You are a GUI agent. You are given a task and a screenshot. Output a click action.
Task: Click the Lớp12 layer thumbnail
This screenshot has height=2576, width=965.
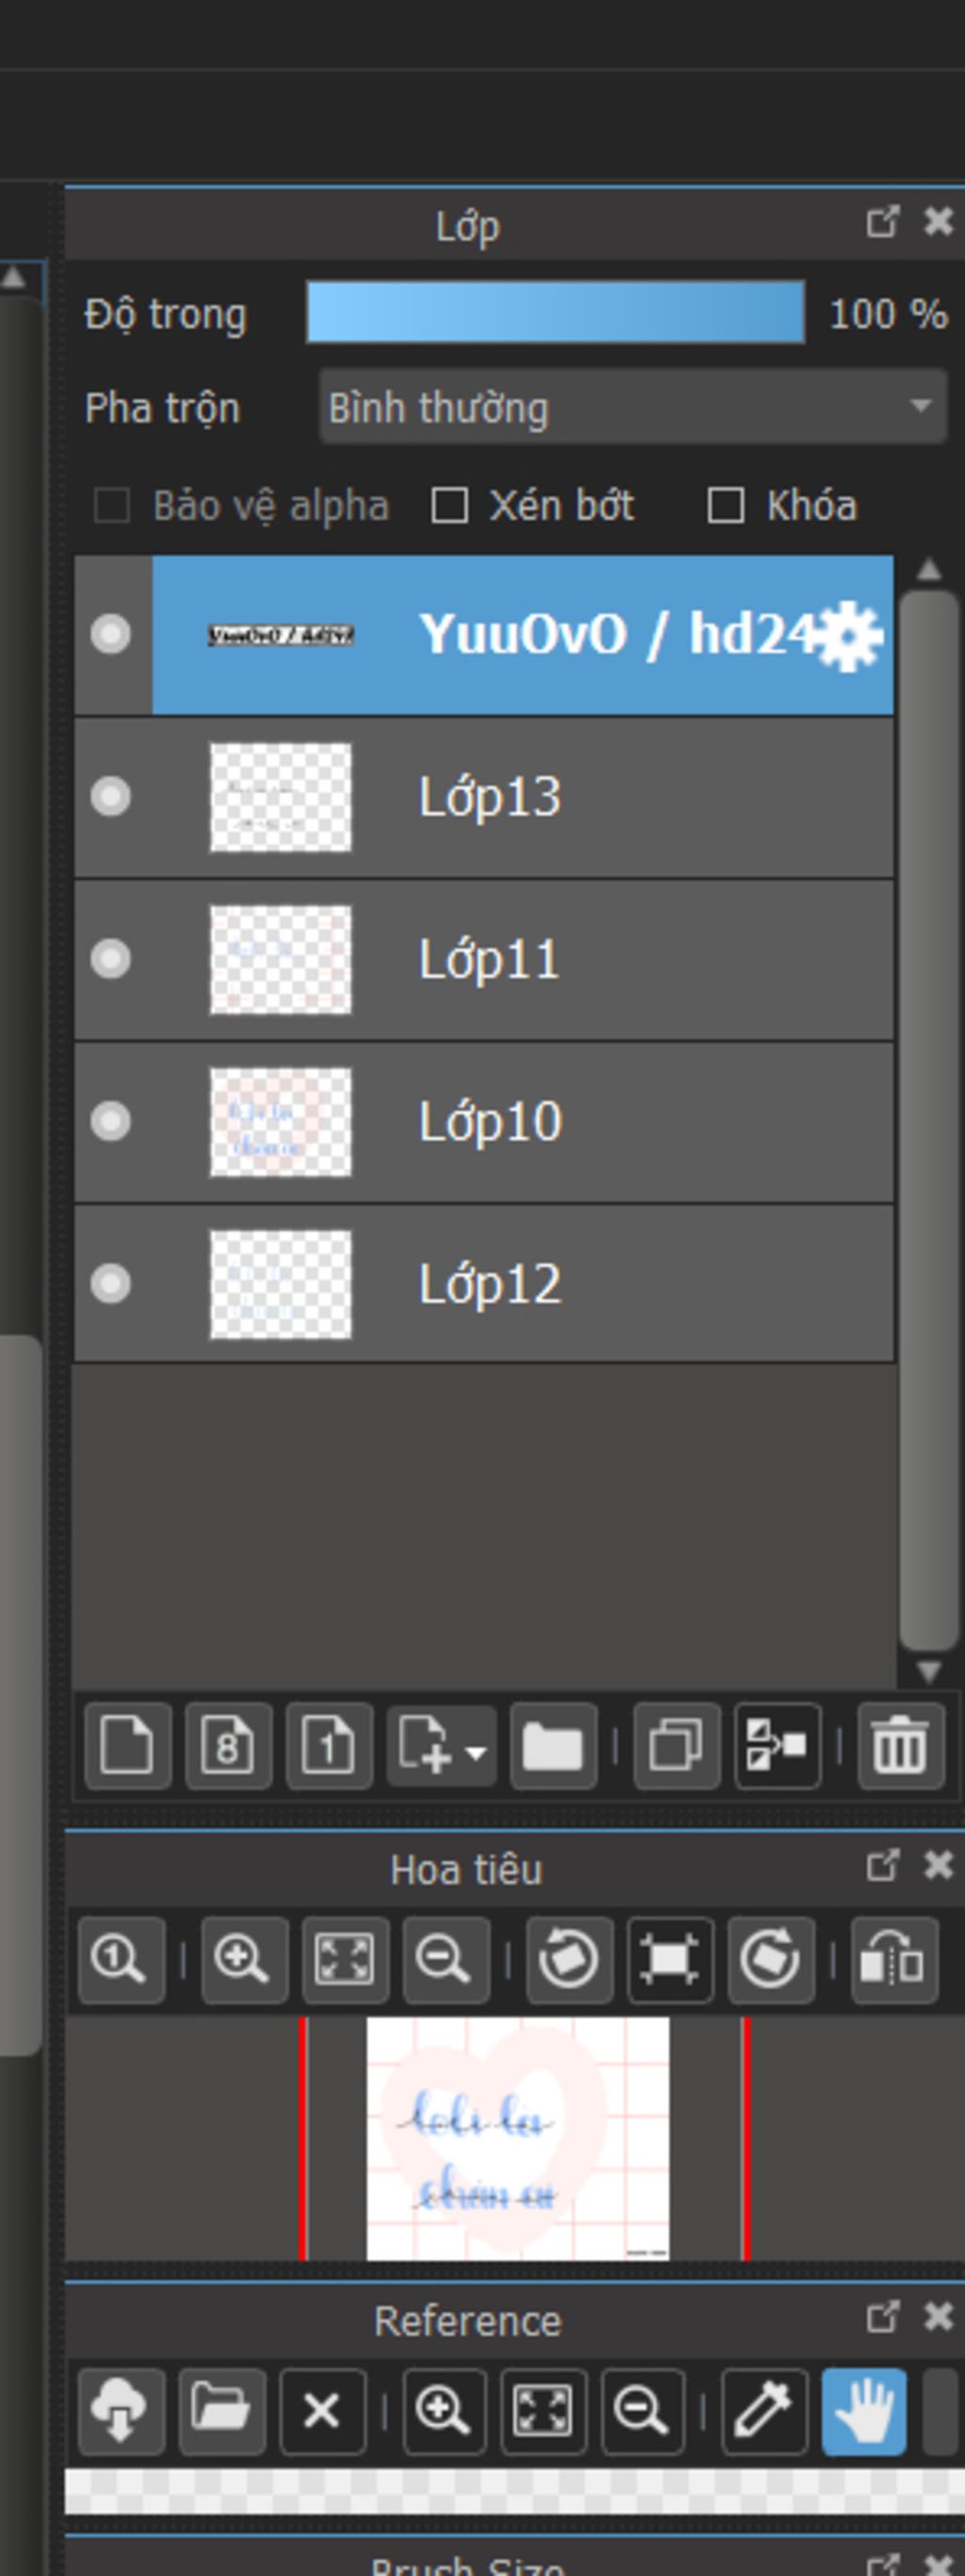[x=280, y=1284]
